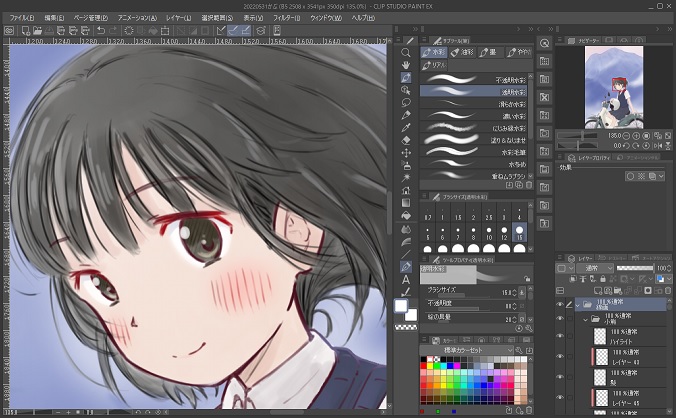The height and width of the screenshot is (418, 676).
Task: Collapse the 小物 folder
Action: [585, 319]
